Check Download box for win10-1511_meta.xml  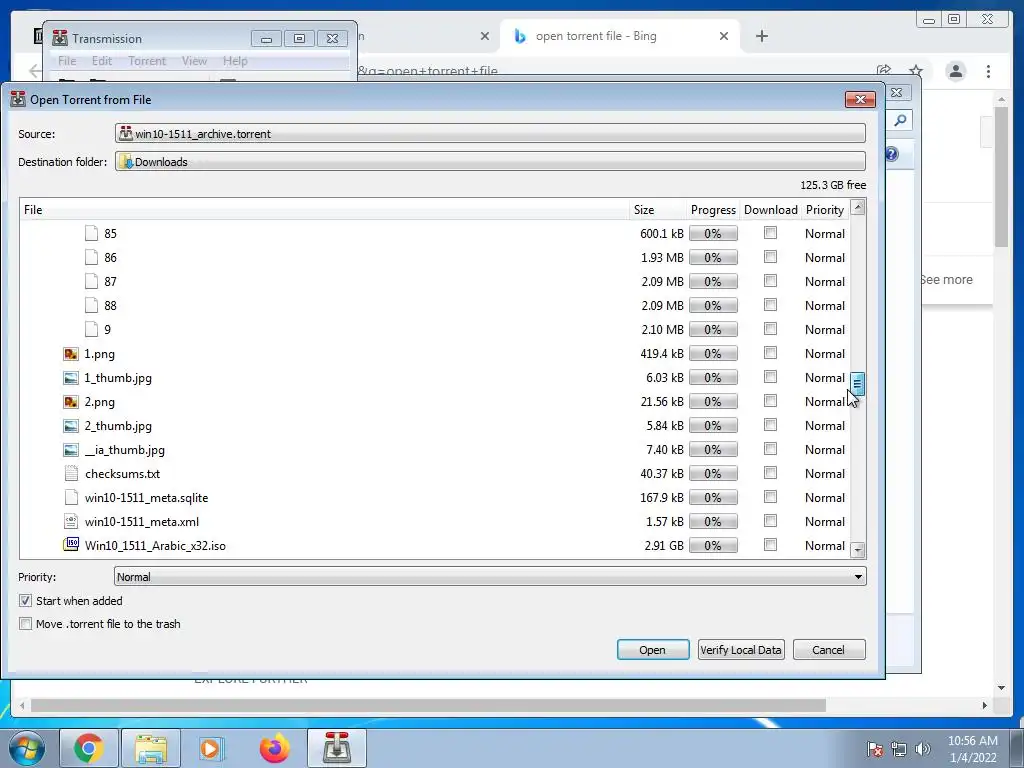[x=771, y=520]
